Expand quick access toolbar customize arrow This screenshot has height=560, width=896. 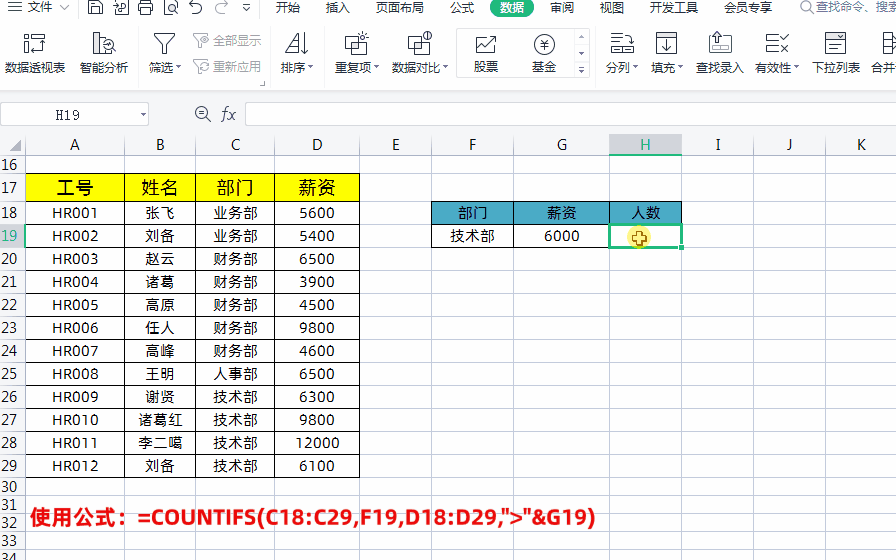246,7
